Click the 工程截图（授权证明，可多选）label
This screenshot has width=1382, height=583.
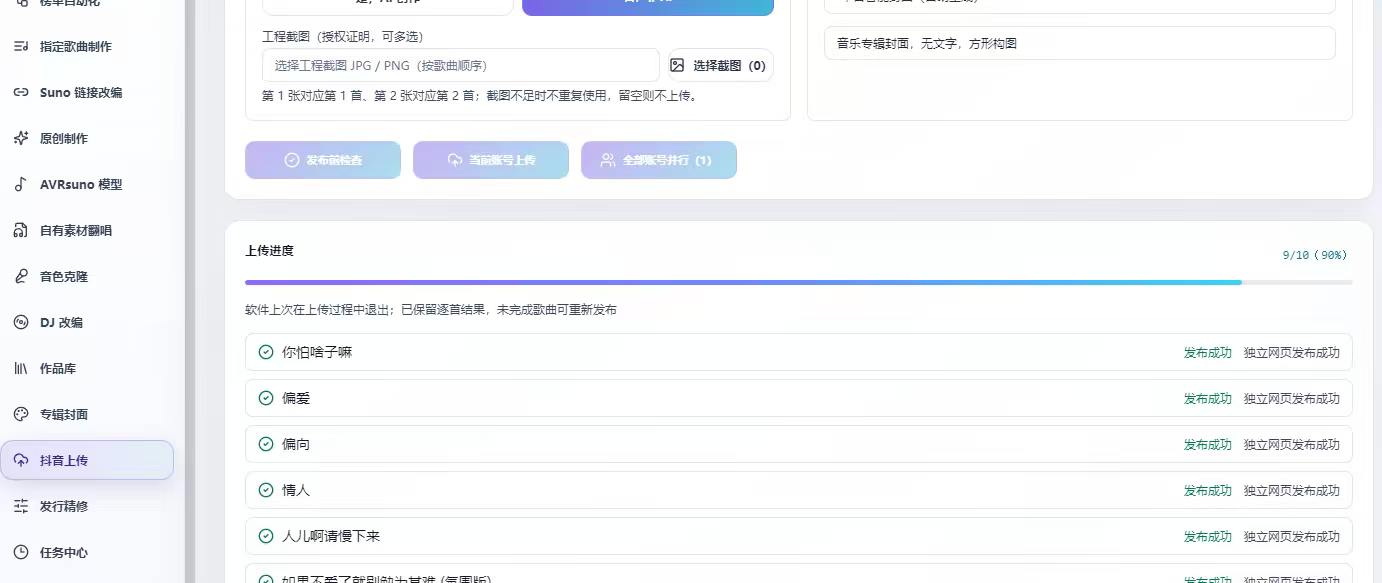[x=343, y=36]
